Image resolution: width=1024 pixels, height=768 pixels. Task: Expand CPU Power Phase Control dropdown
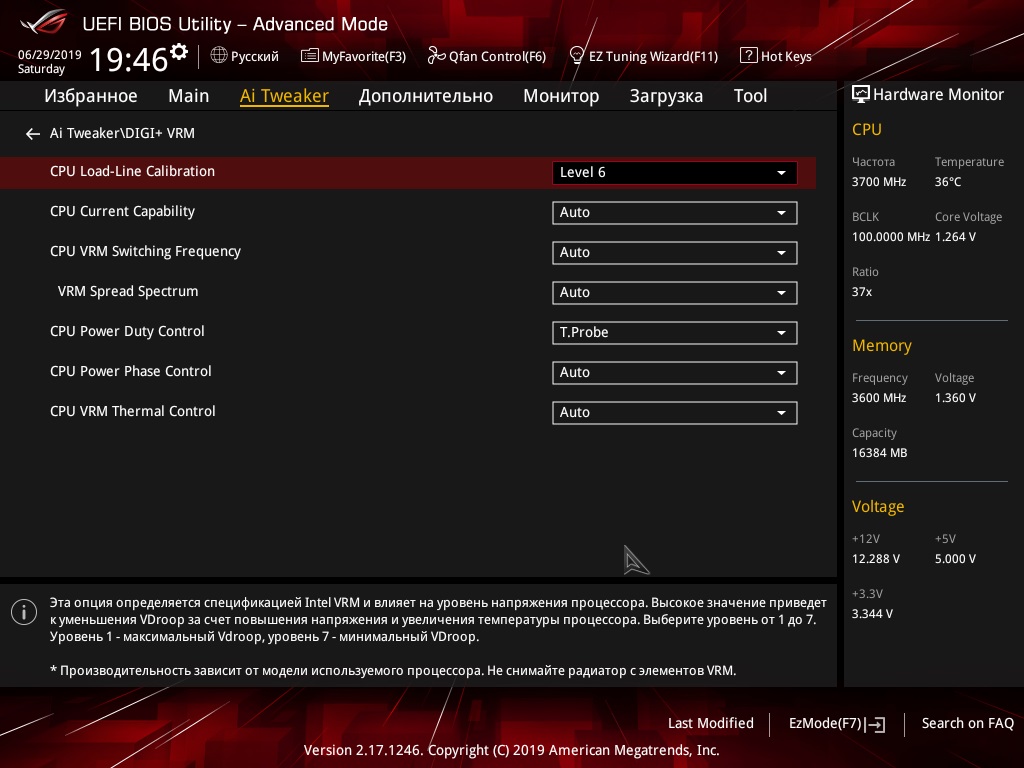(675, 372)
